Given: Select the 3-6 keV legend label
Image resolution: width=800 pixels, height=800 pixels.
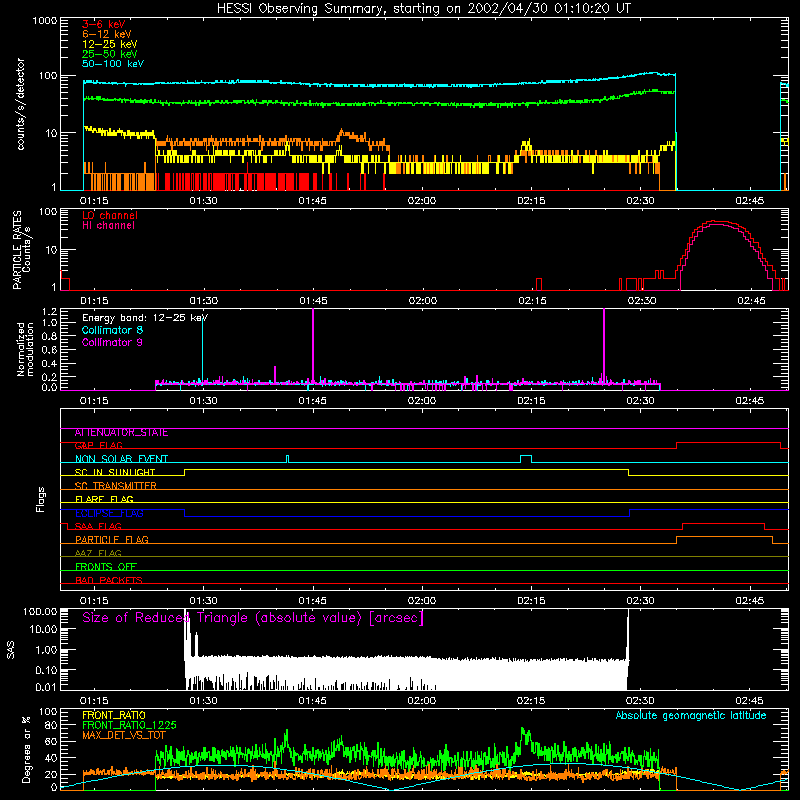Looking at the screenshot, I should click(103, 24).
